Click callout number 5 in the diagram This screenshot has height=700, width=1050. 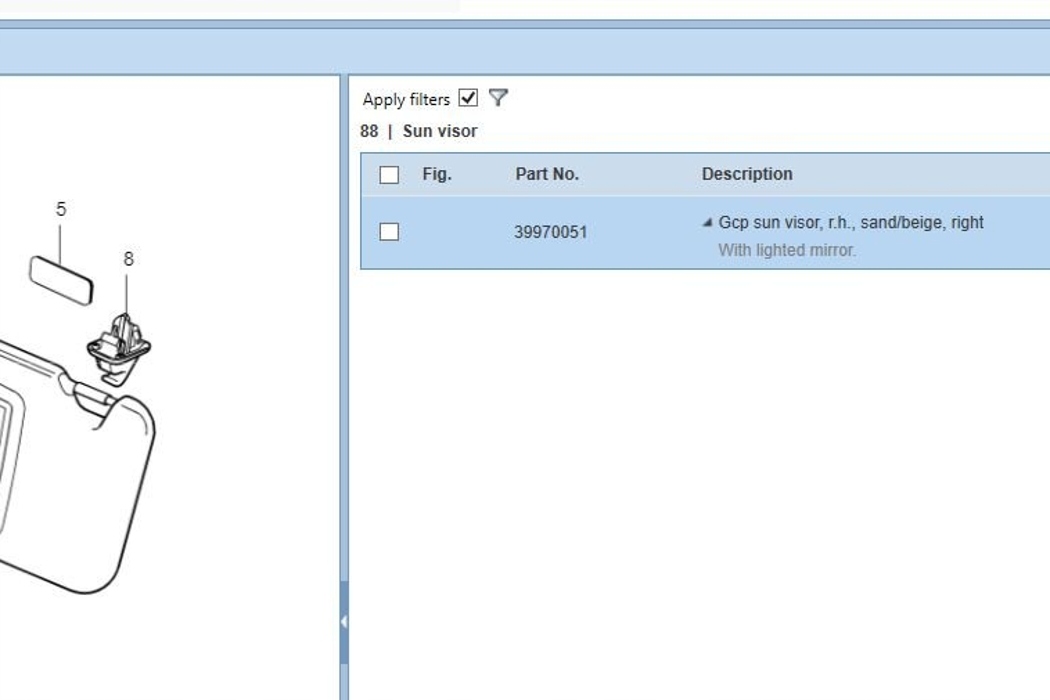(61, 210)
